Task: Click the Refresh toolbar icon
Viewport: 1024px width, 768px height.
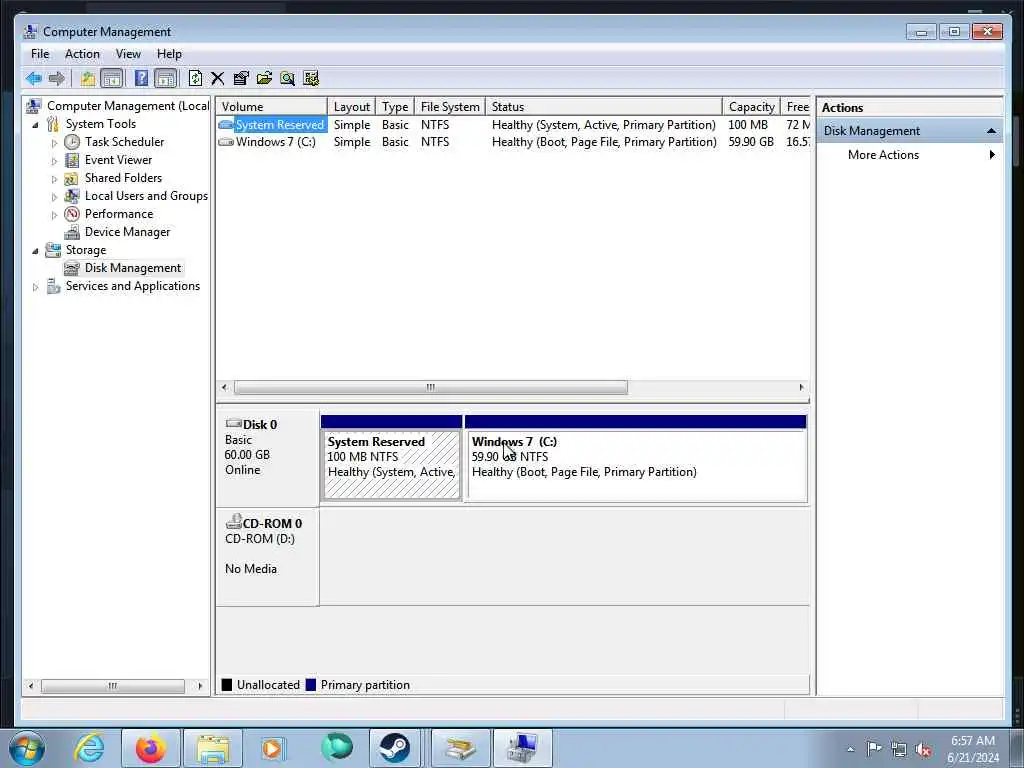Action: pos(195,79)
